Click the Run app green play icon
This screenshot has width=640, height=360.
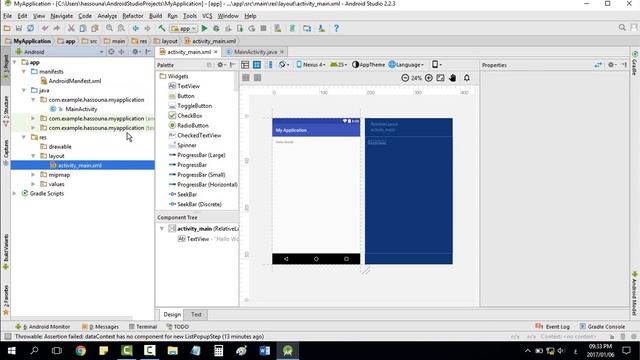click(204, 28)
